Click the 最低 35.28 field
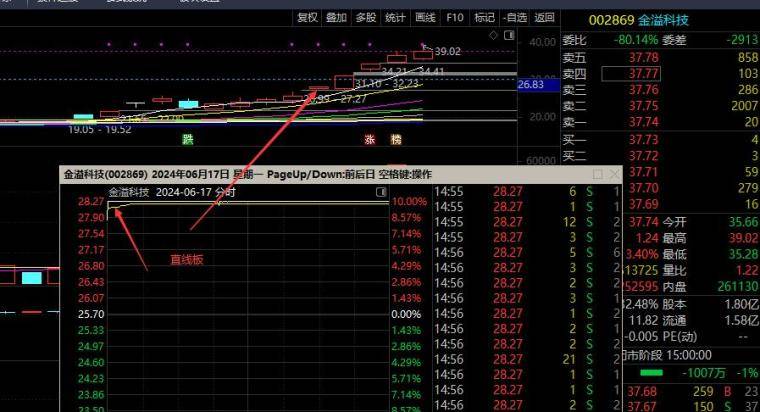 pos(710,254)
